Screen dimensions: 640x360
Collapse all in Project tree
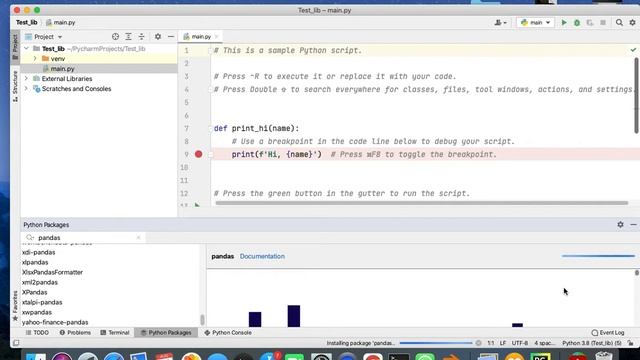click(x=141, y=37)
